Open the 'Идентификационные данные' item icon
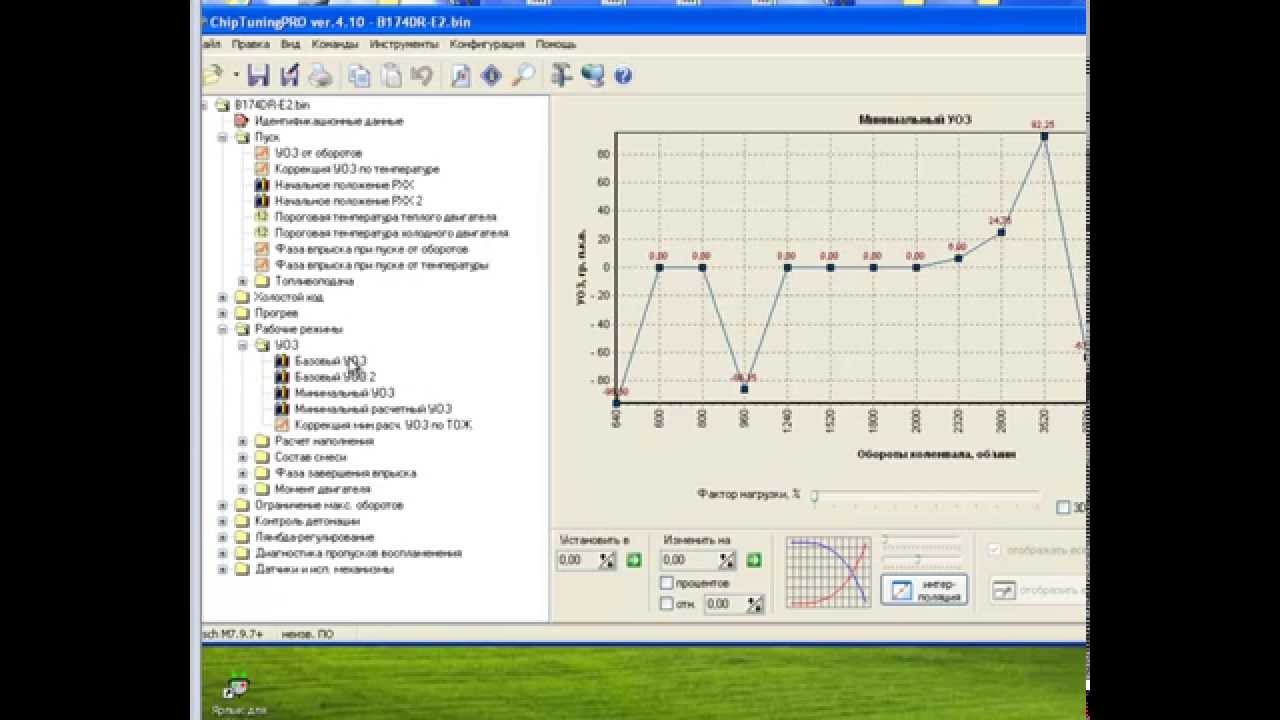Viewport: 1280px width, 720px height. coord(241,121)
